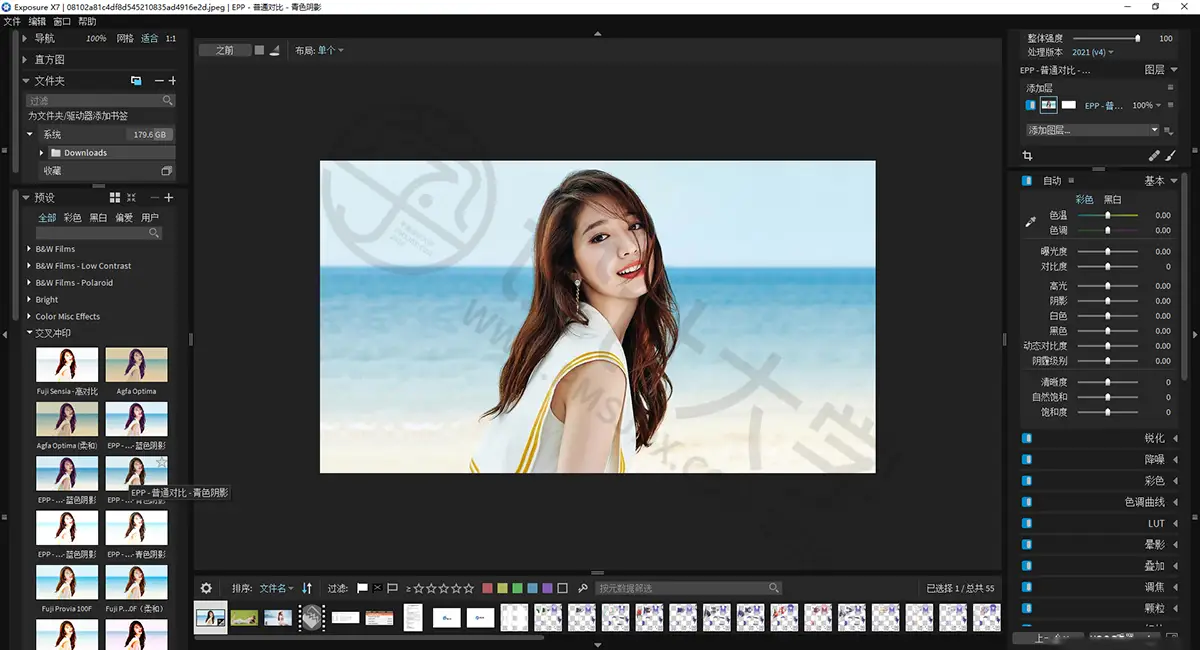Open the 添加图层 dropdown
This screenshot has width=1200, height=650.
[1093, 130]
